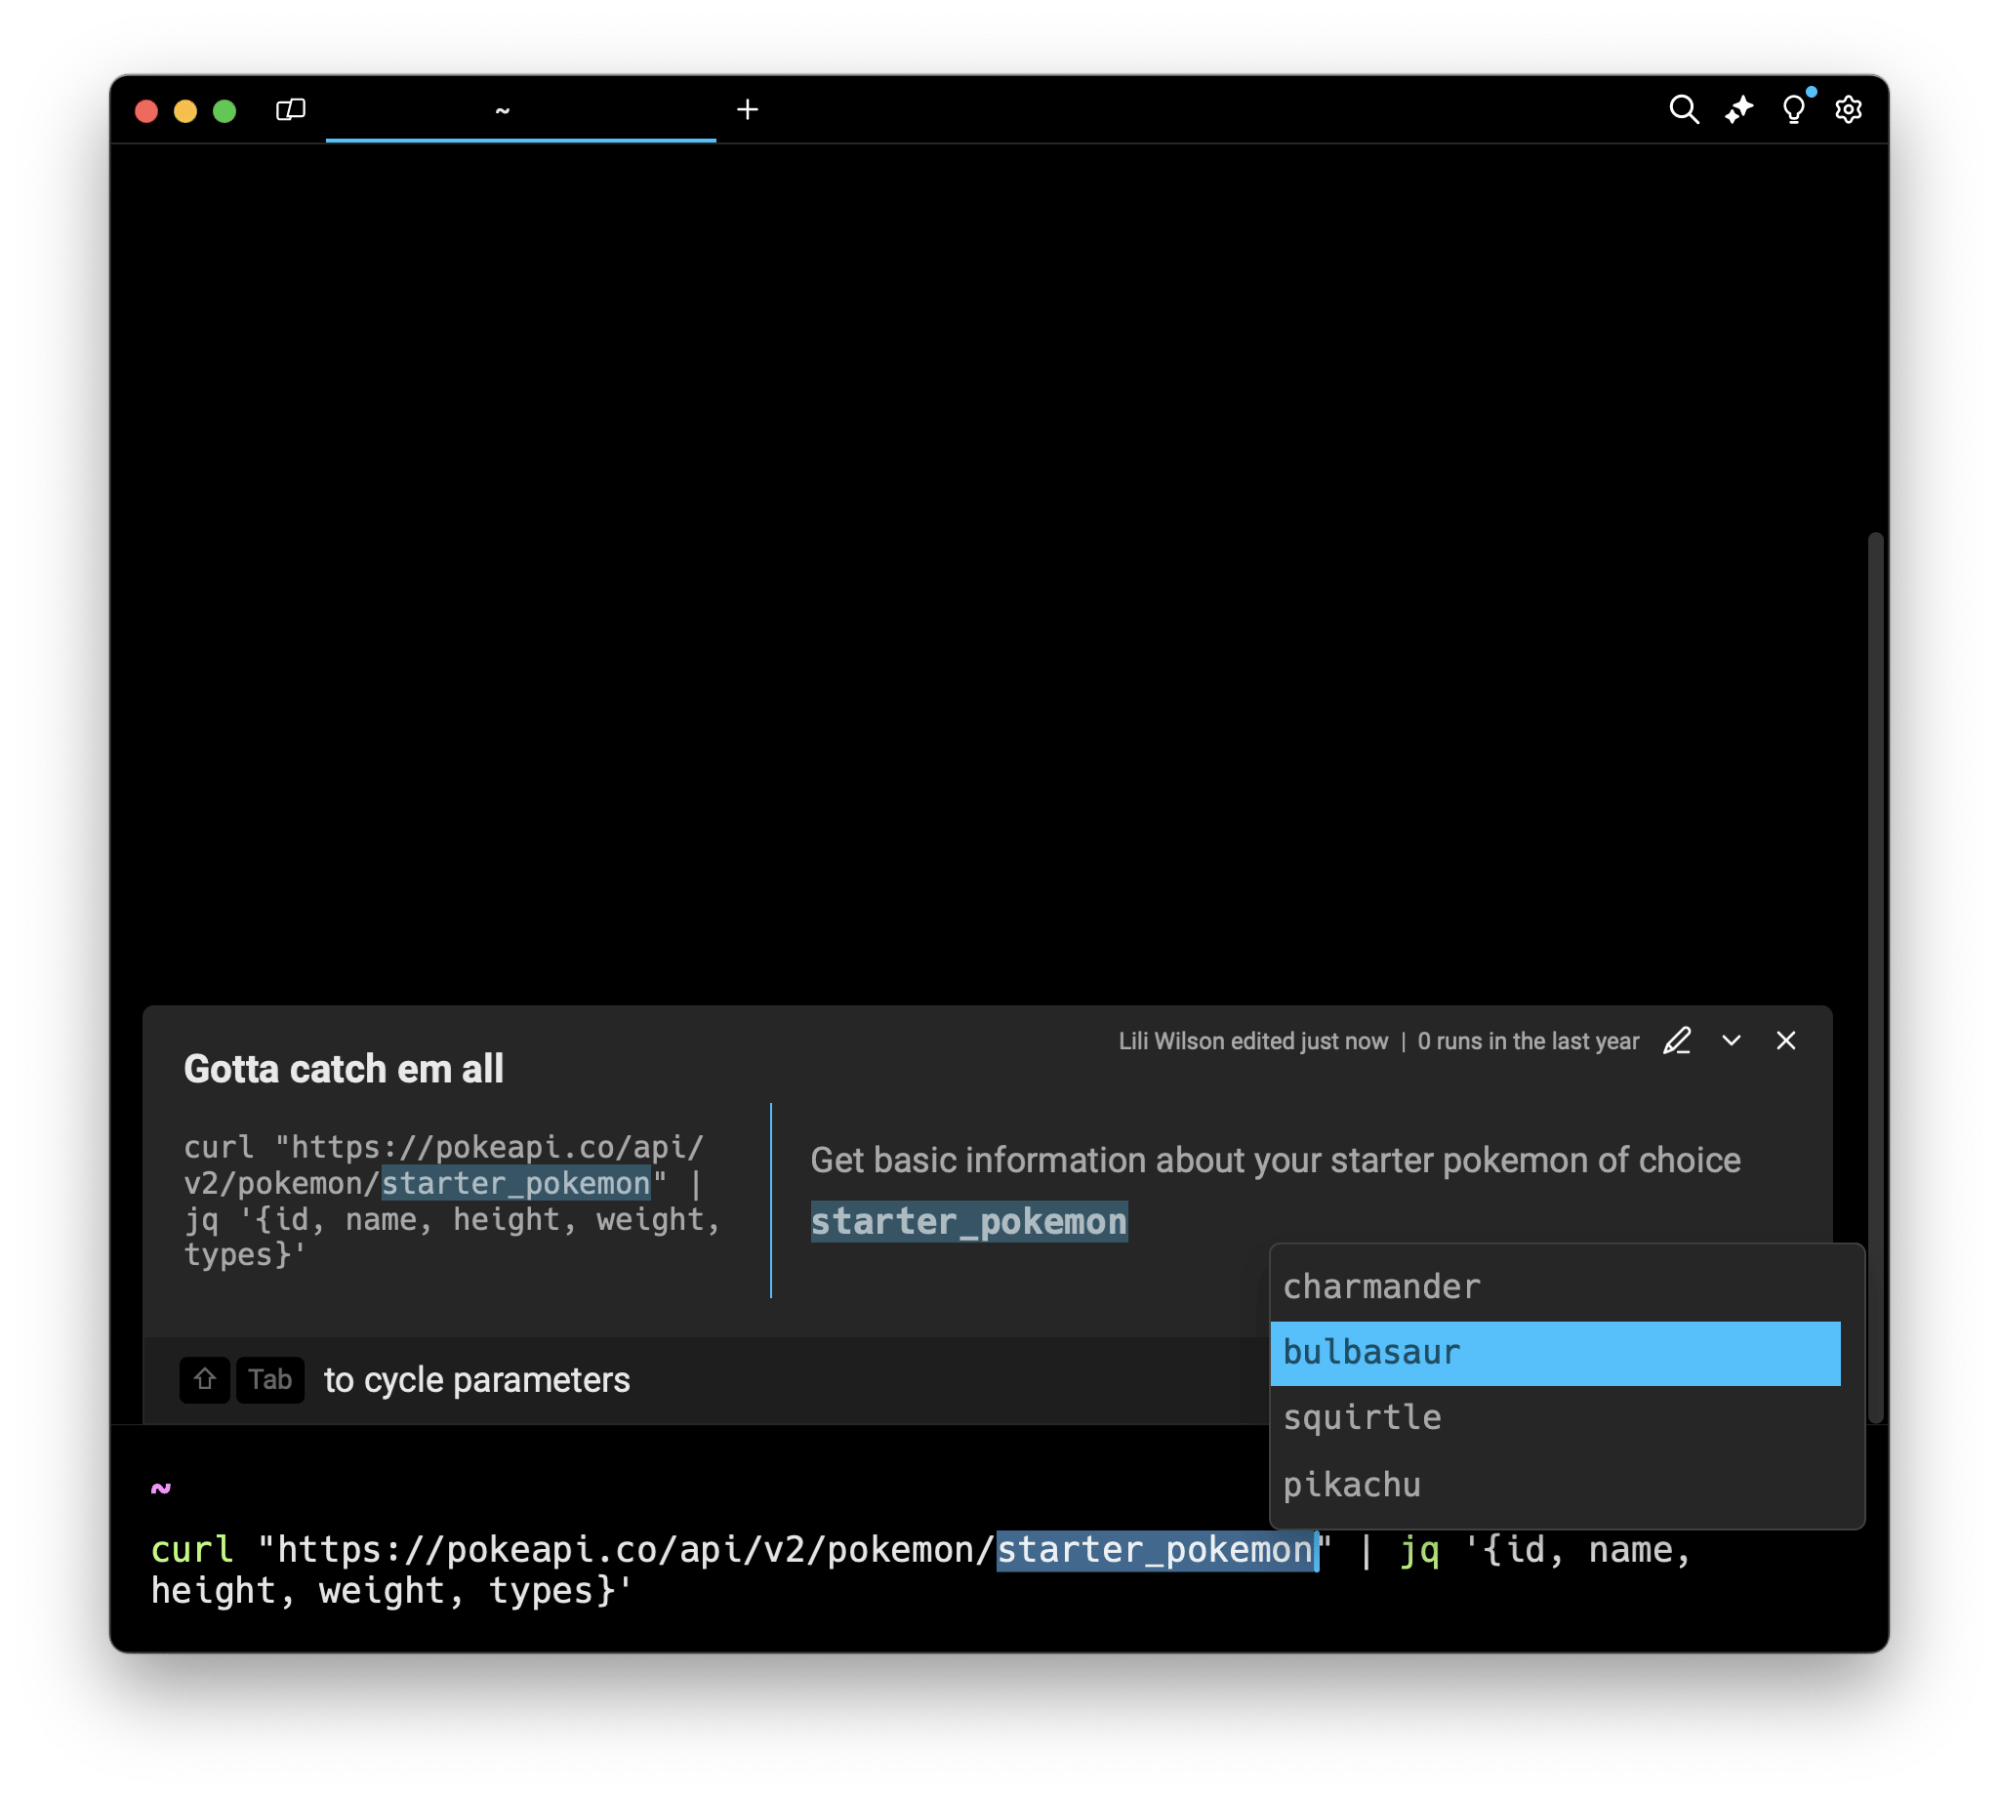Close the Gotta catch em all panel

[1786, 1041]
